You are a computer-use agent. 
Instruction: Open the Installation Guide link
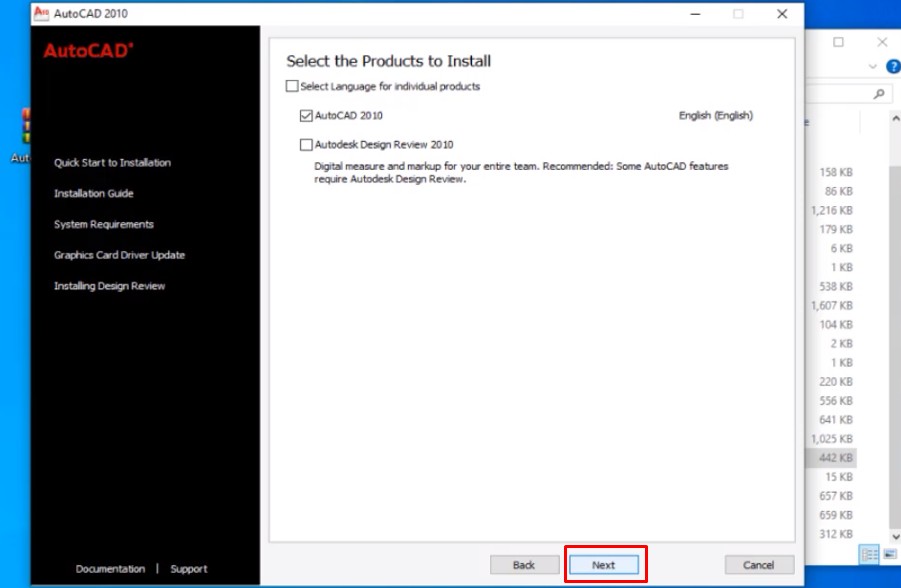pos(93,194)
